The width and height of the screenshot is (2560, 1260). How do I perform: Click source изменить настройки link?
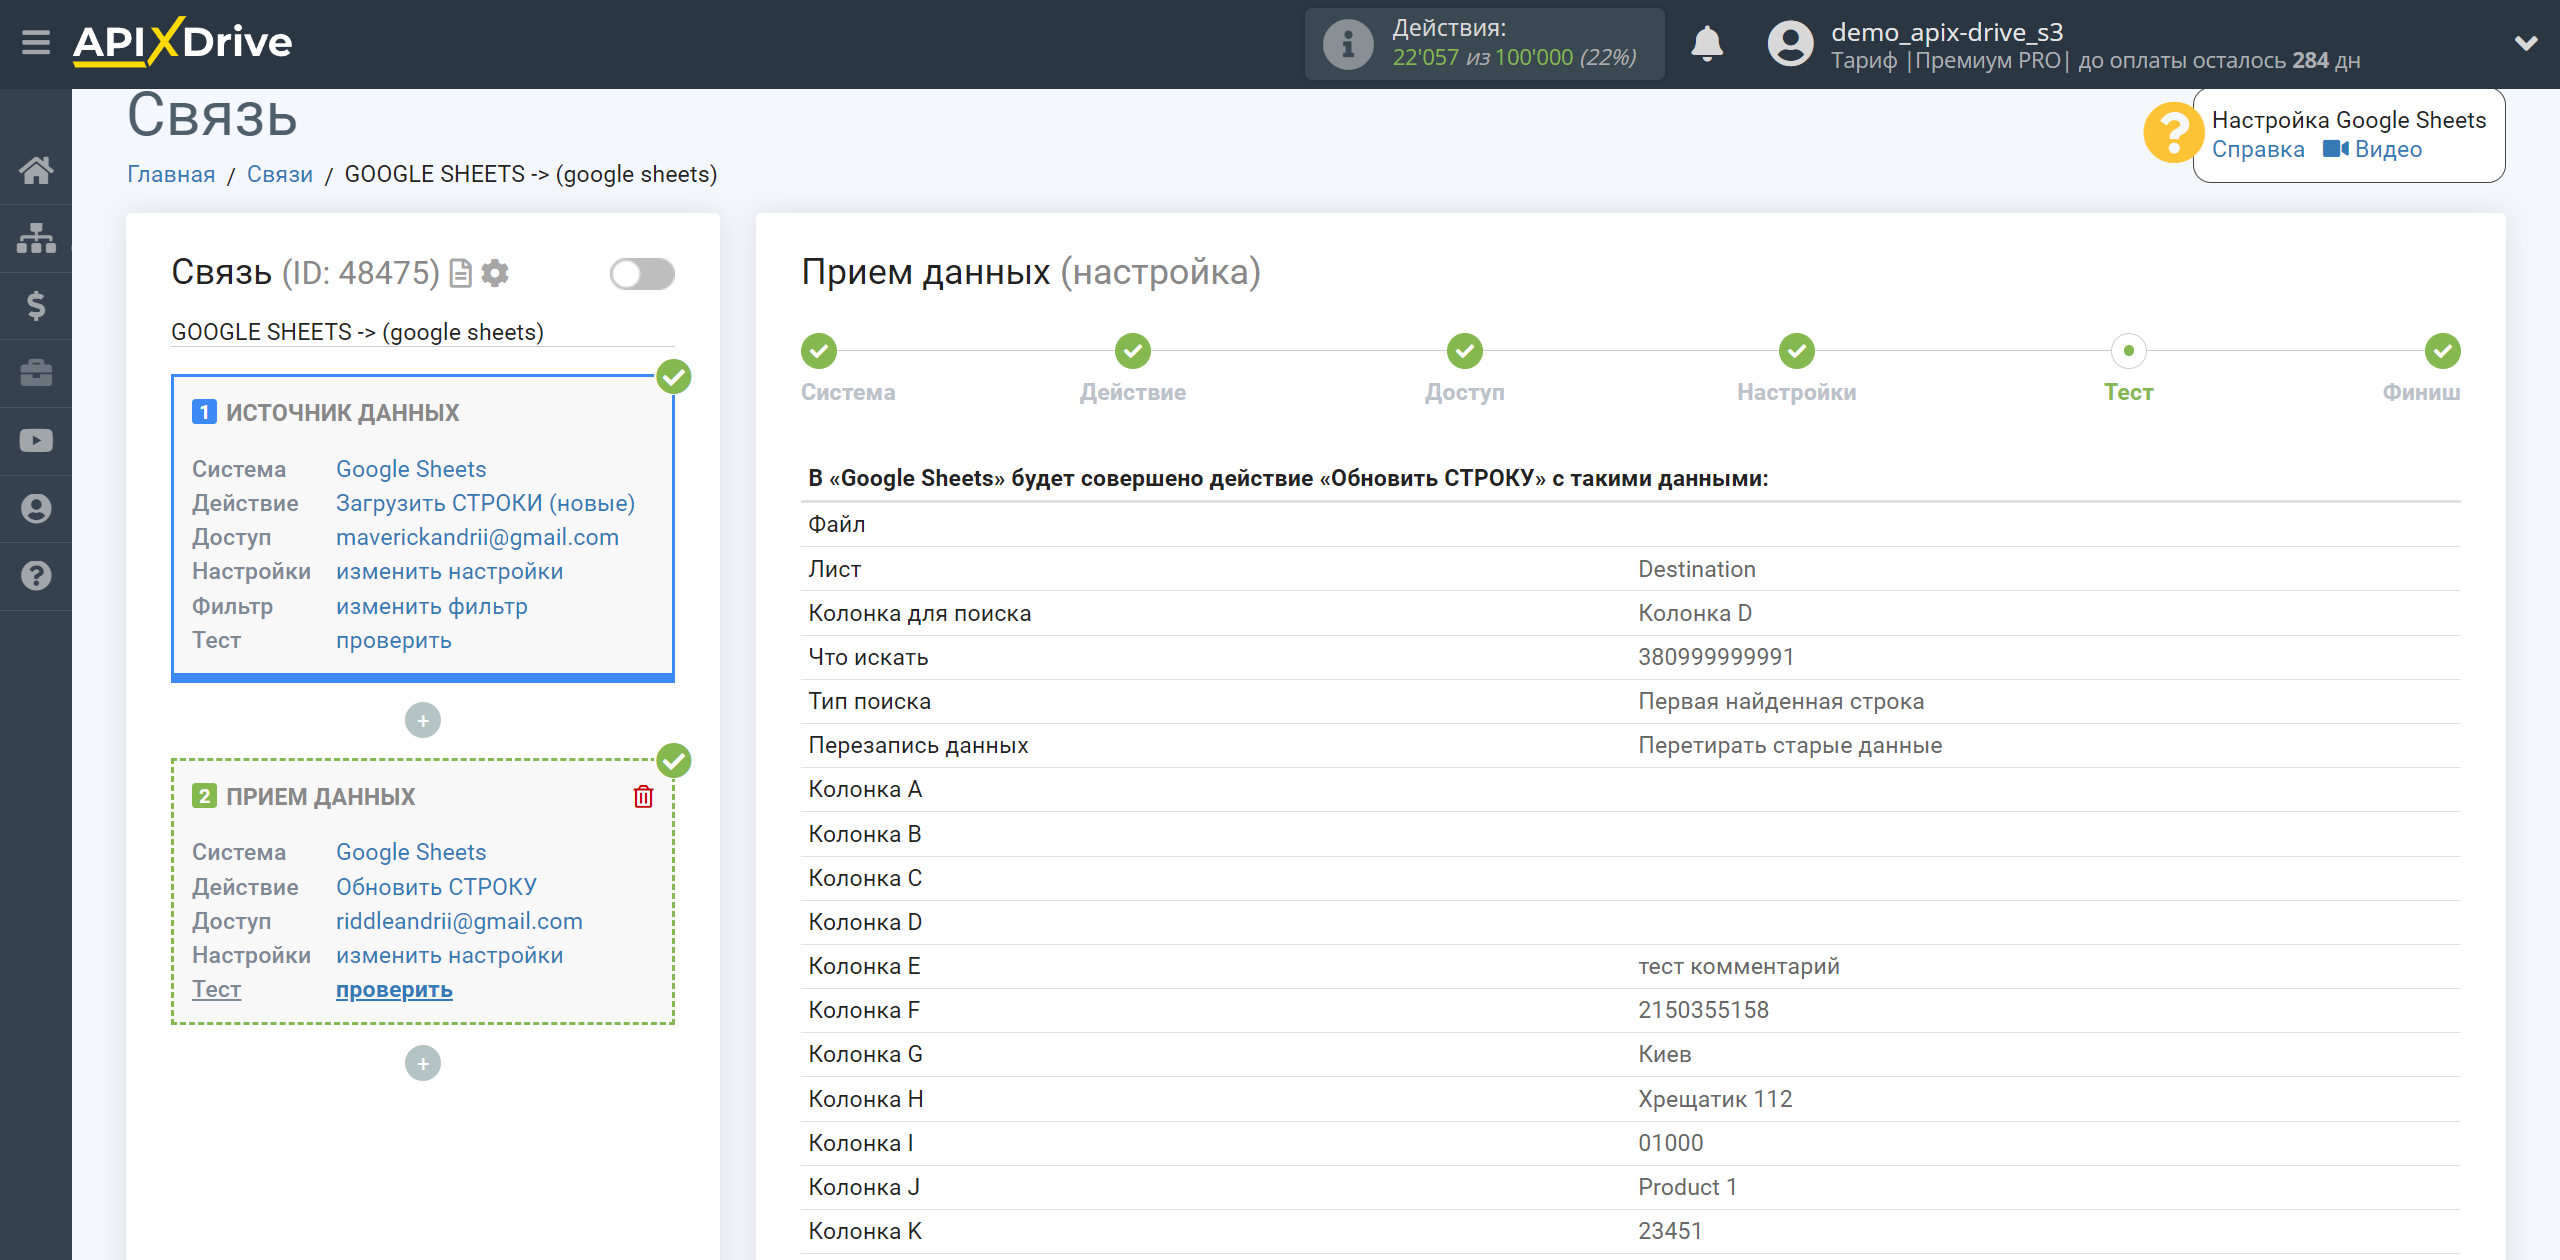coord(449,571)
